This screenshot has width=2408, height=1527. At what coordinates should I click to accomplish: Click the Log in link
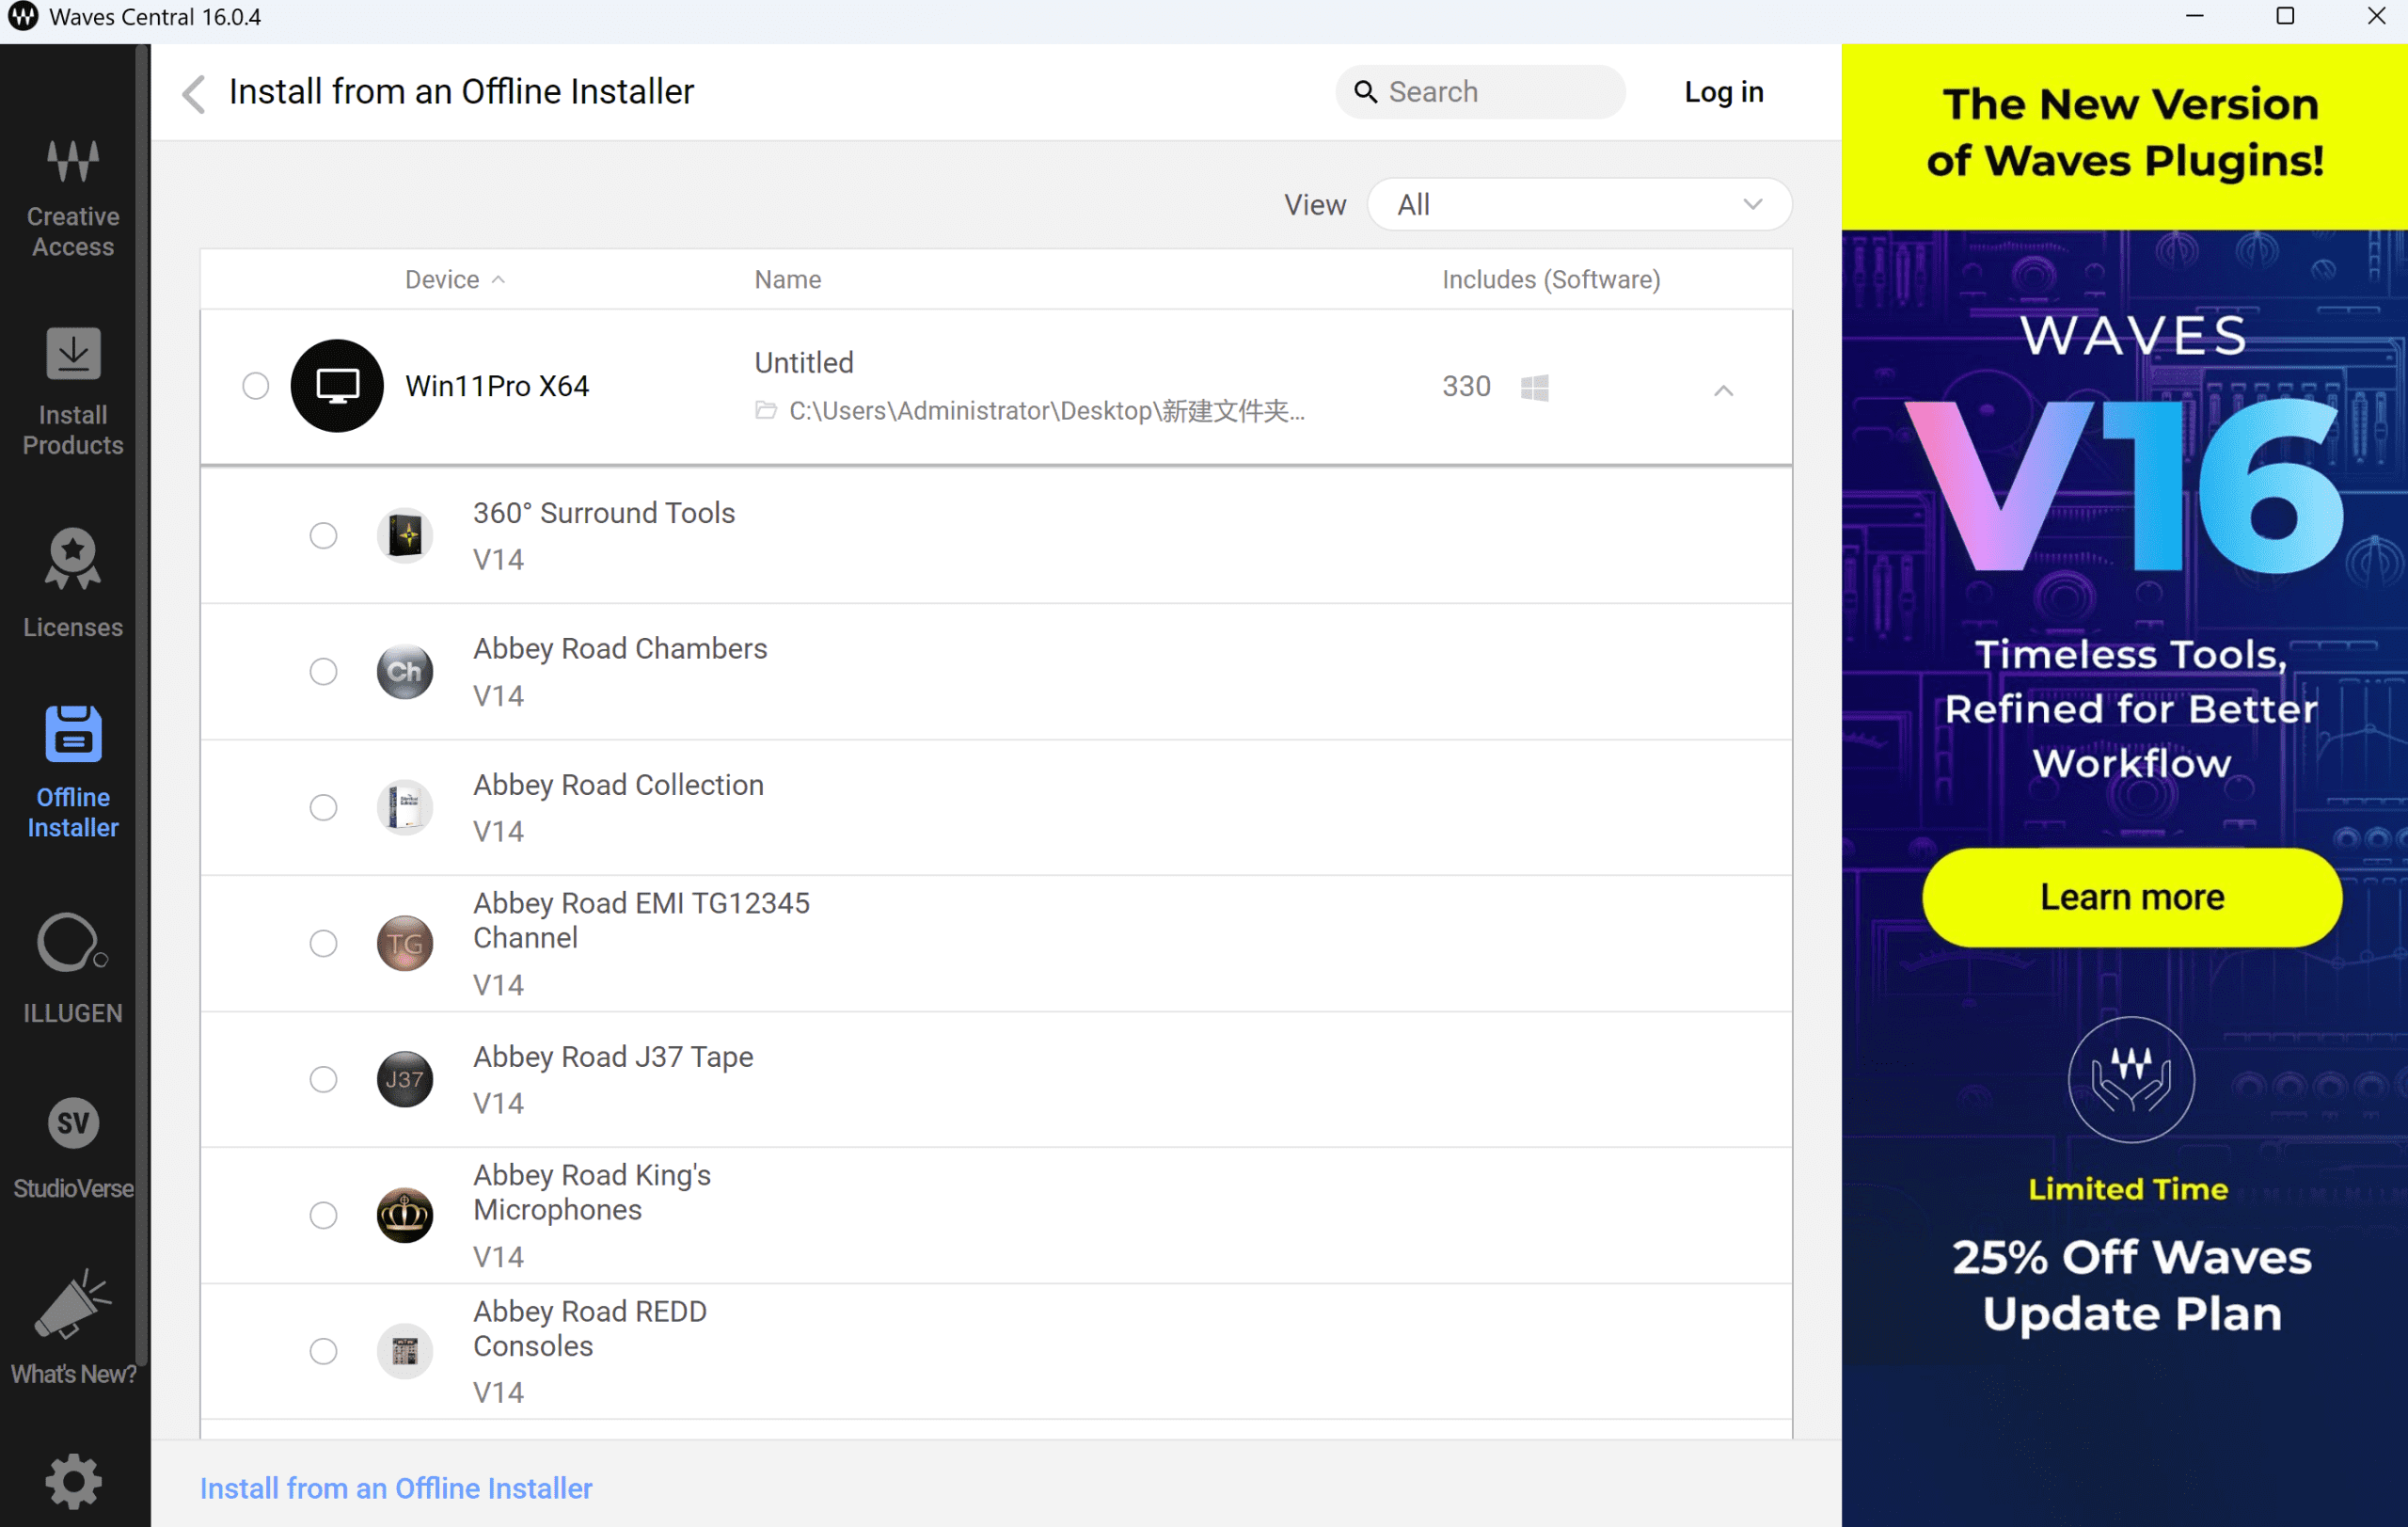1723,92
